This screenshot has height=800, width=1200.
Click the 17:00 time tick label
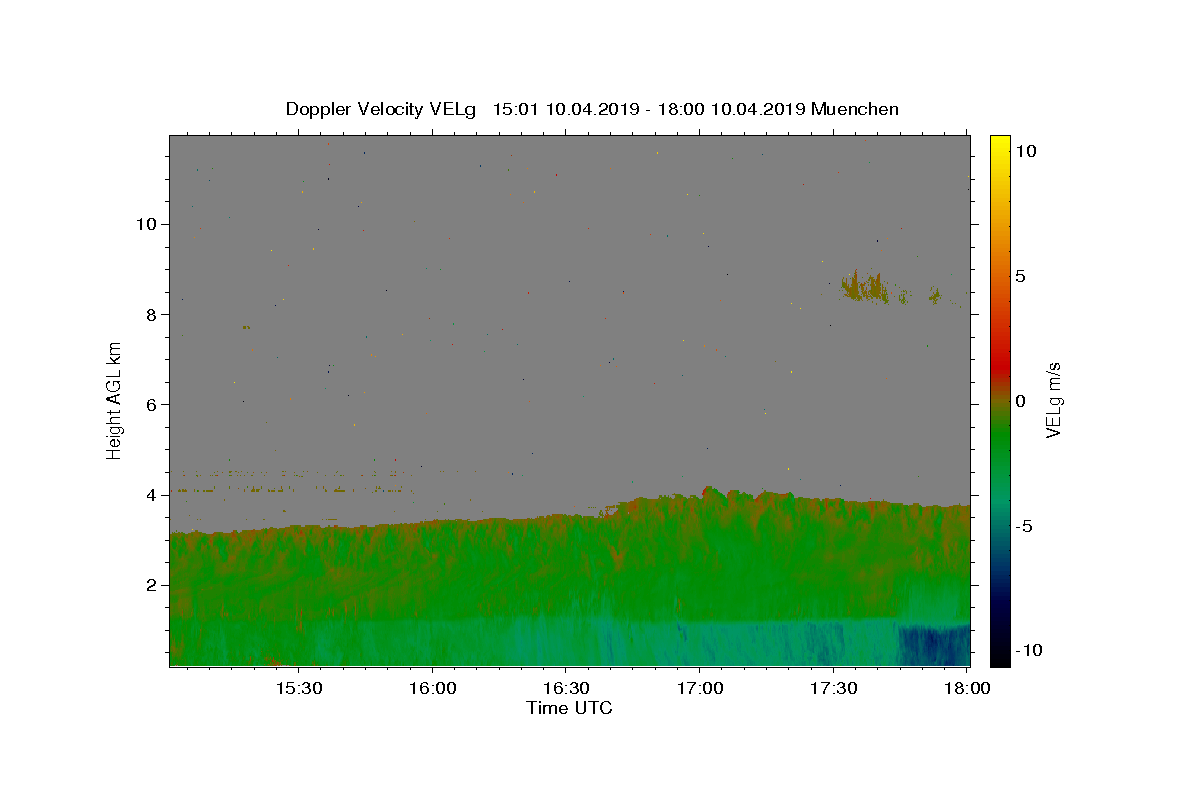click(x=699, y=689)
